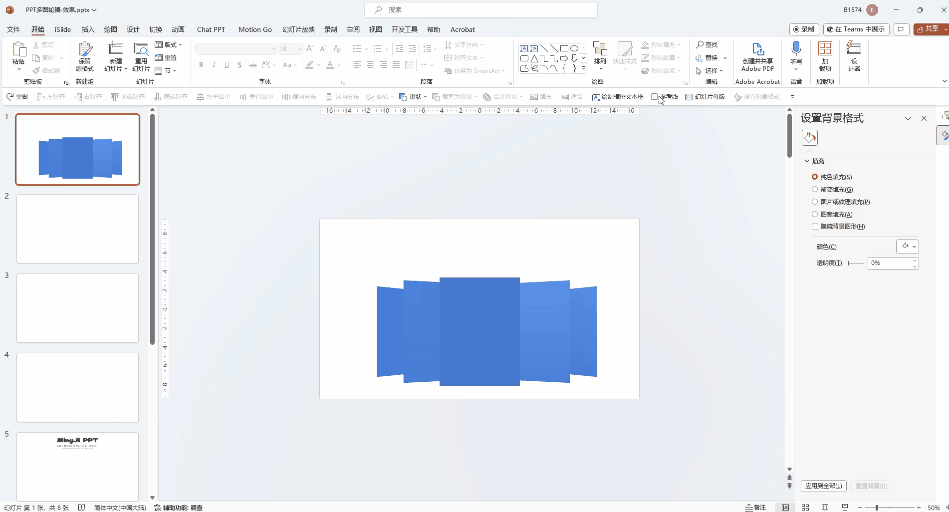949x512 pixels.
Task: Collapse the Fill section expander
Action: 807,161
